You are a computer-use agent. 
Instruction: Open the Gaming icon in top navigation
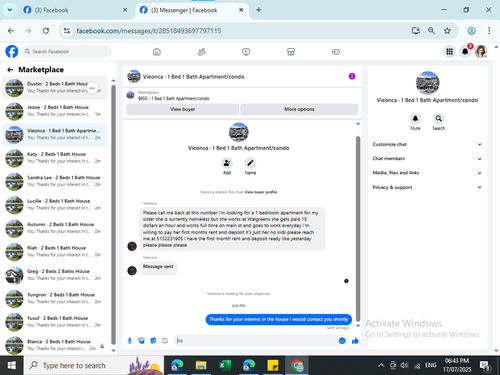point(336,52)
